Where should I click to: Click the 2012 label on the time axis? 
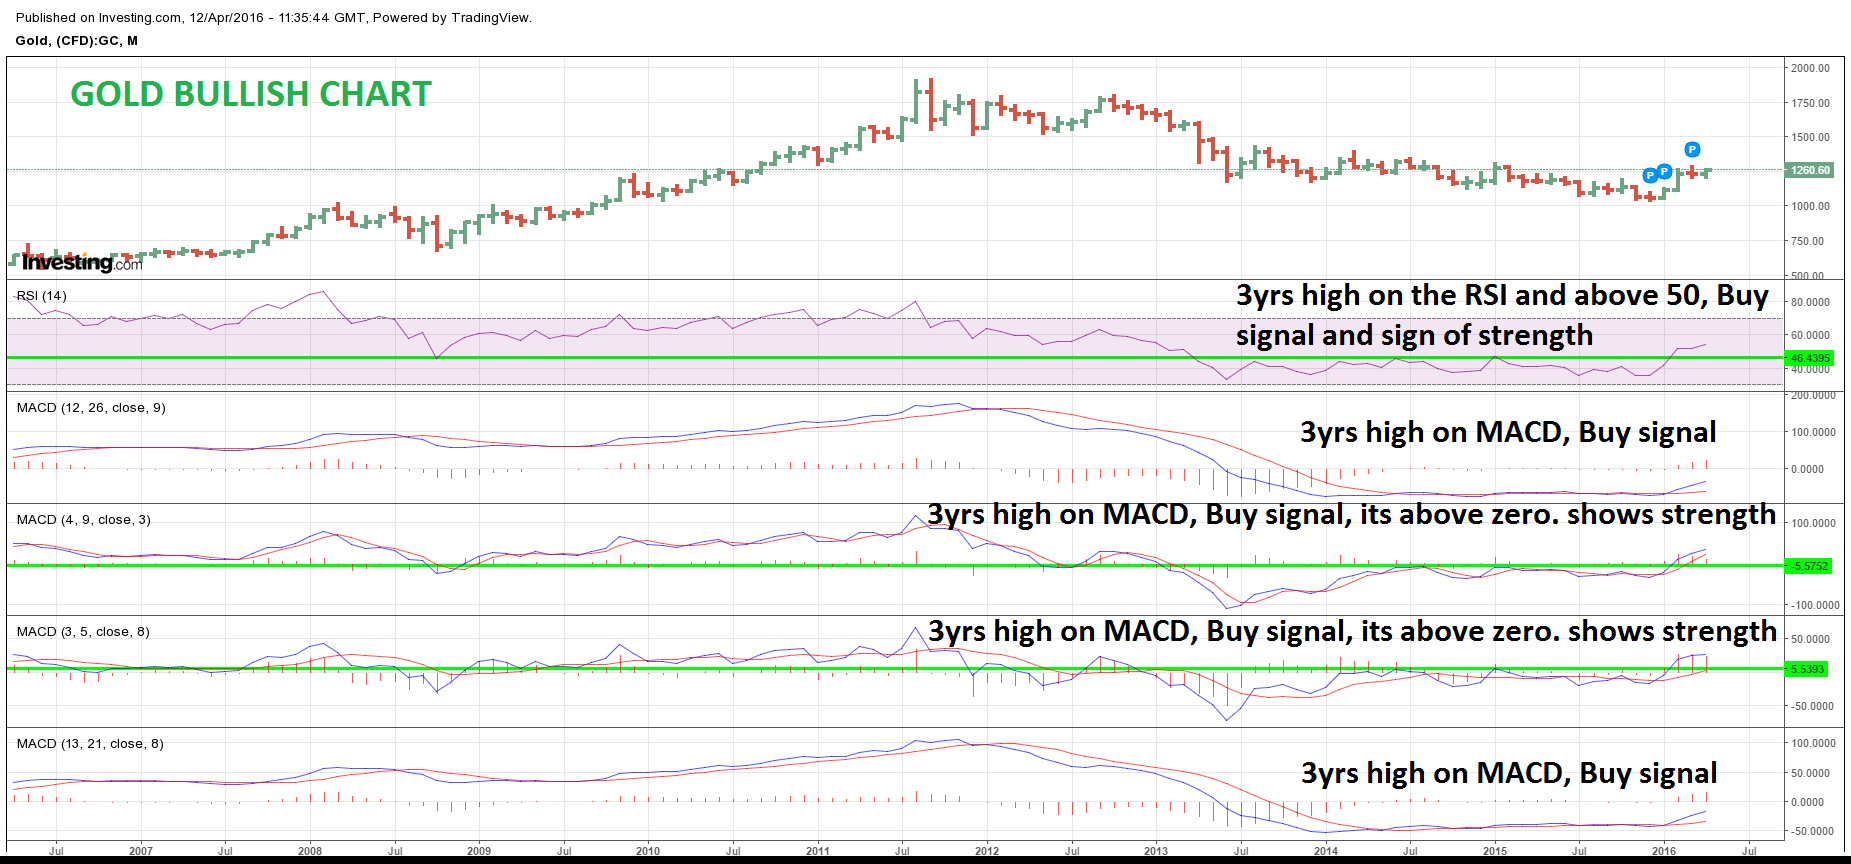pyautogui.click(x=987, y=851)
